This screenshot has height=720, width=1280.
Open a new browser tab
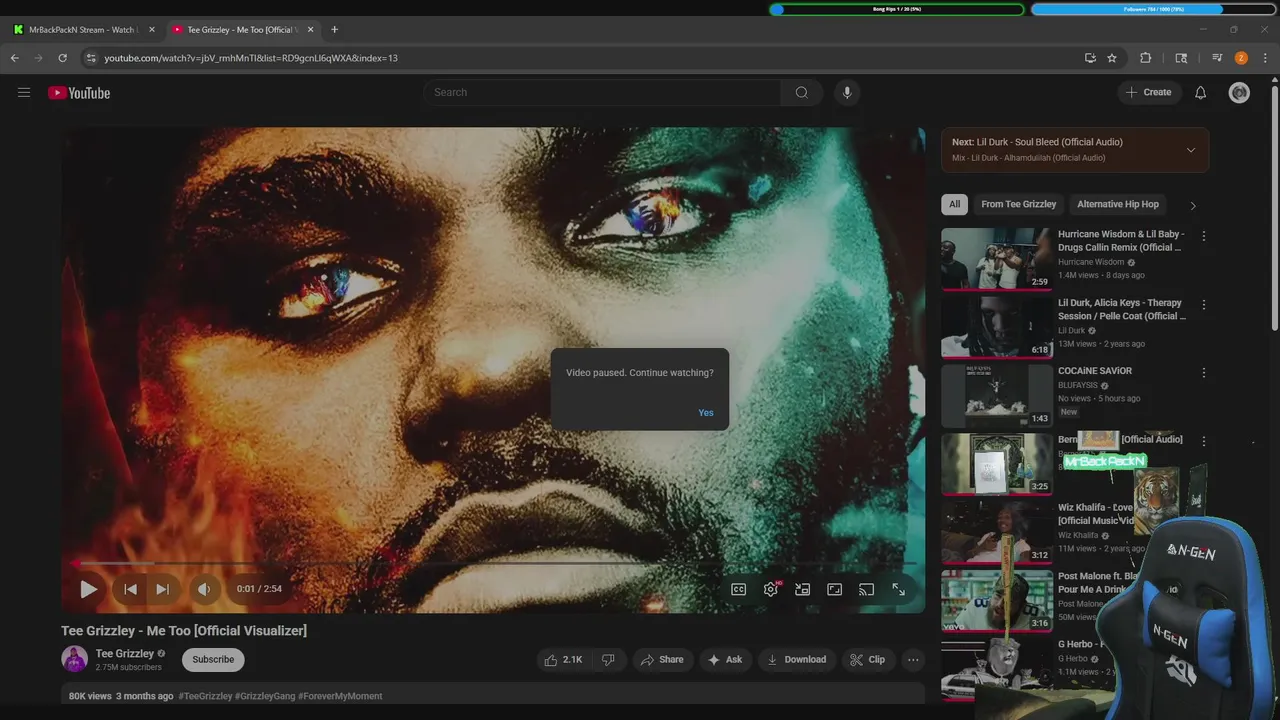tap(334, 30)
